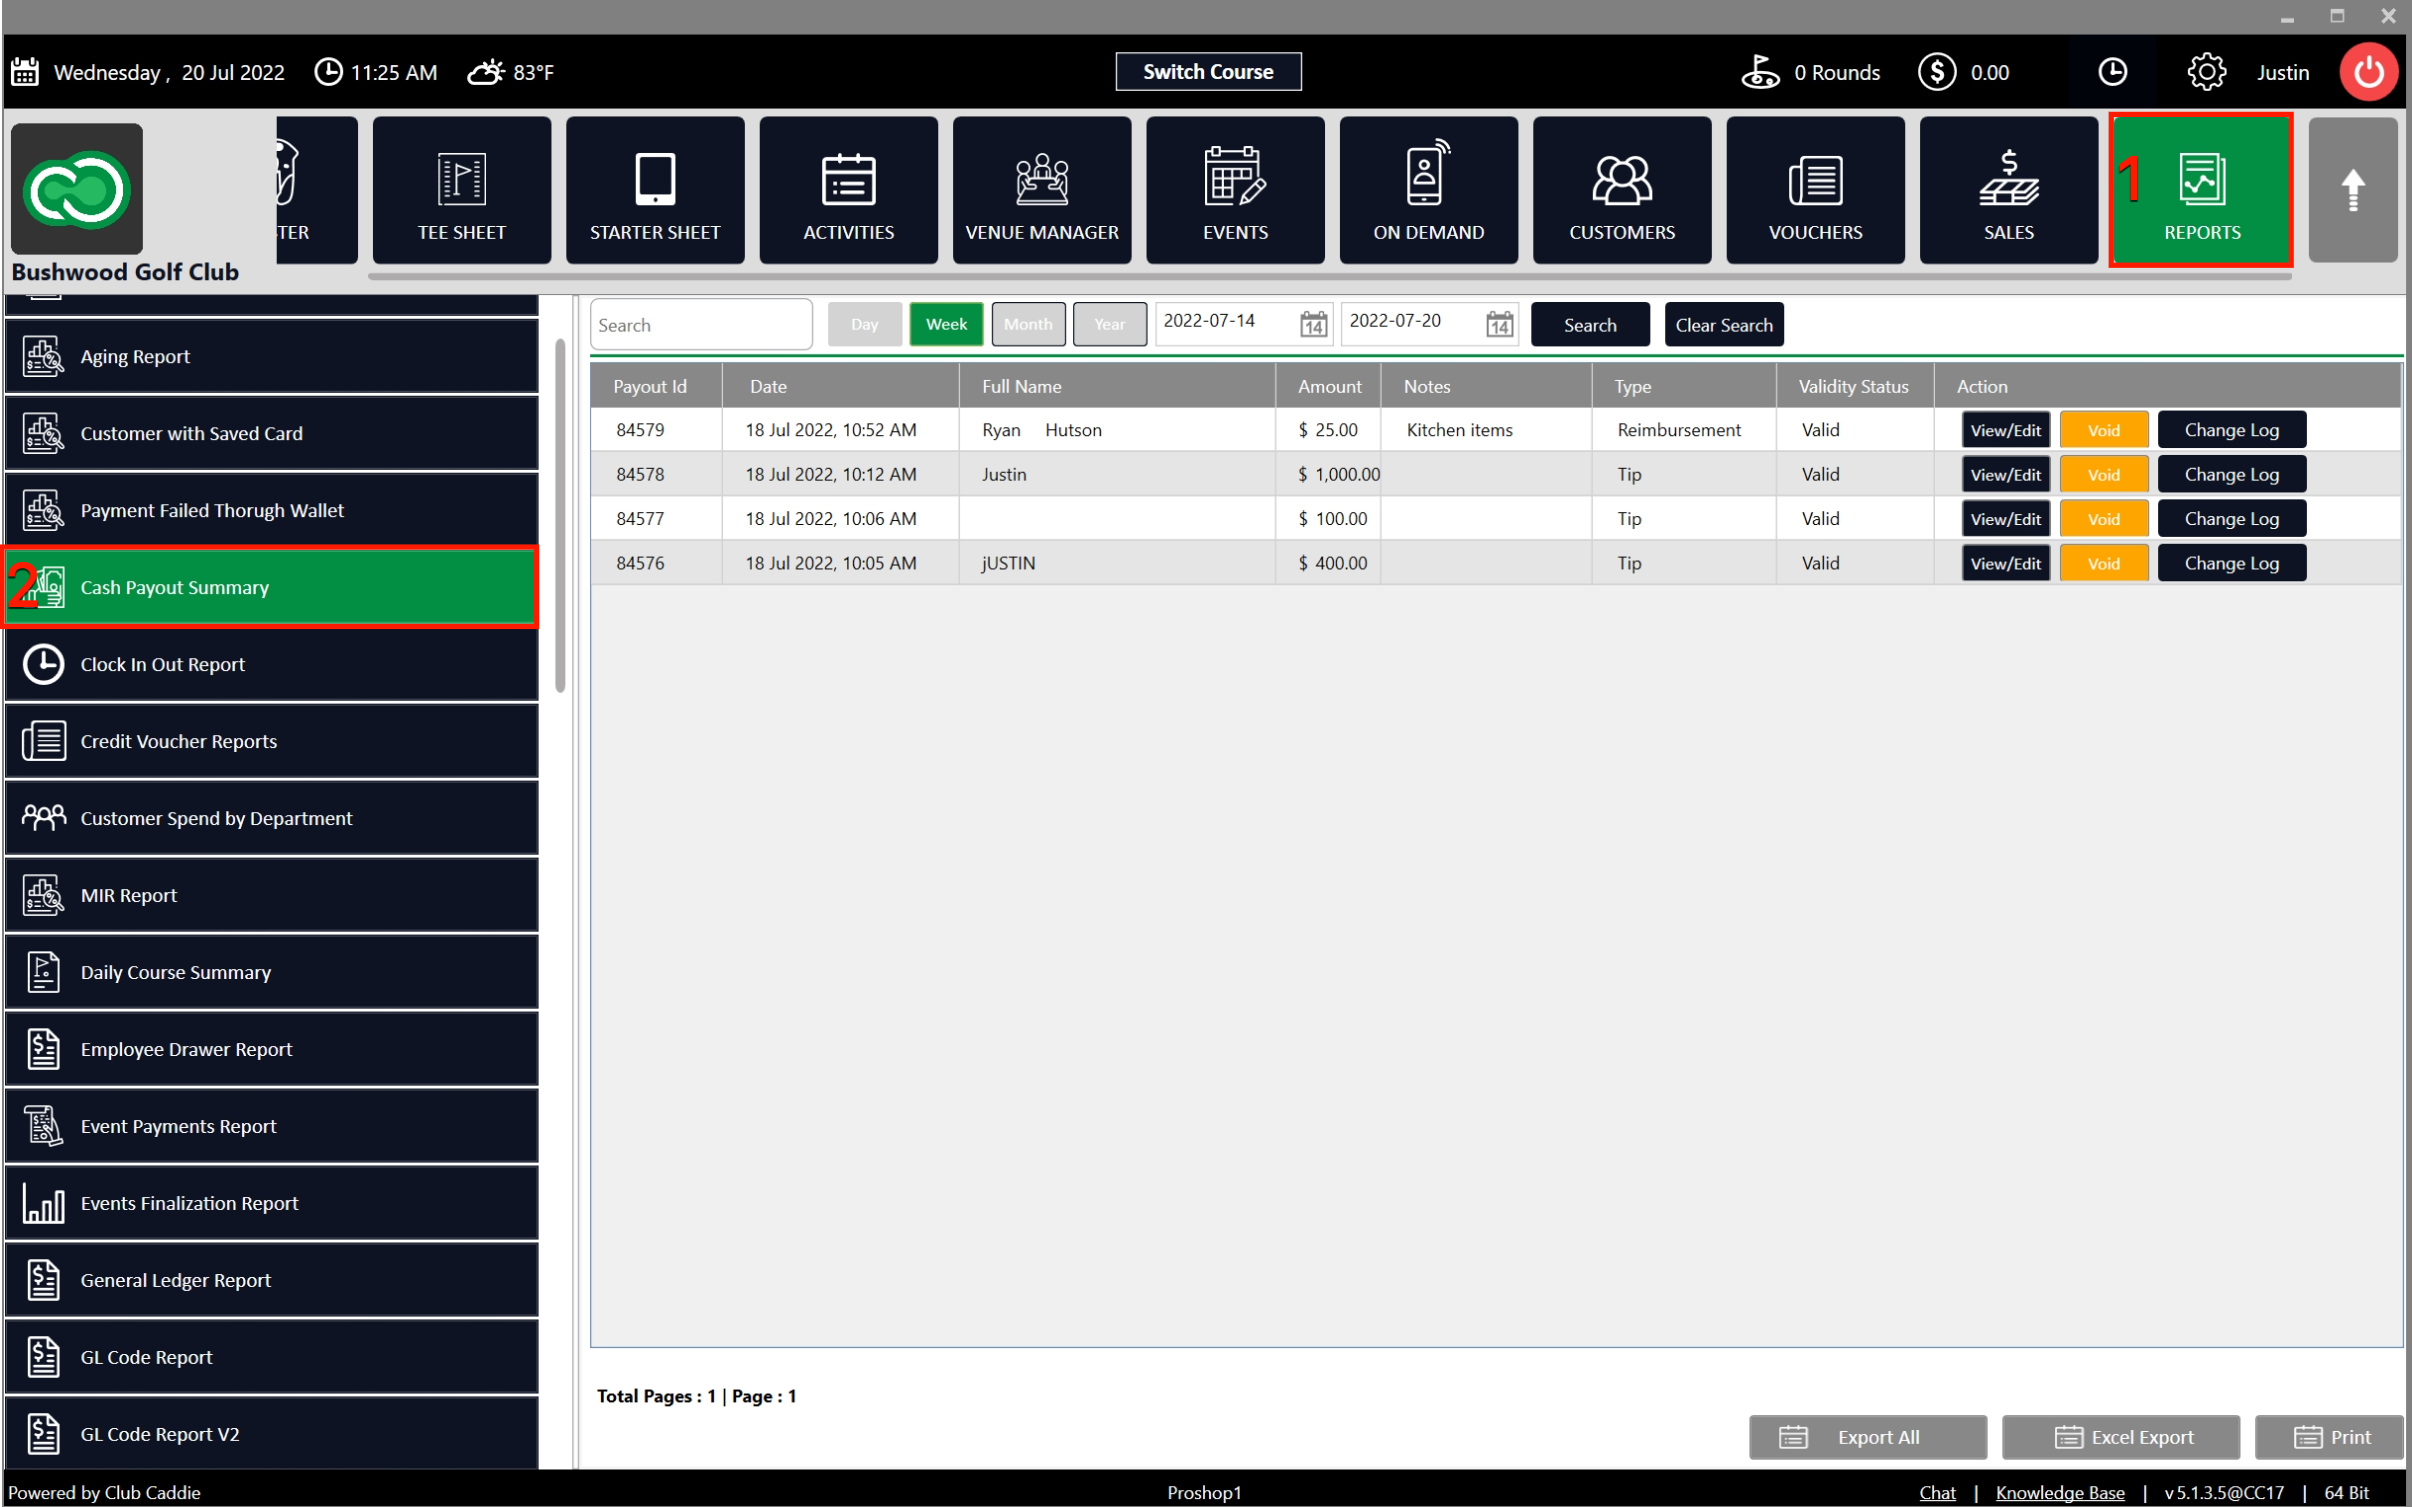Click the red power logout button

(x=2367, y=72)
